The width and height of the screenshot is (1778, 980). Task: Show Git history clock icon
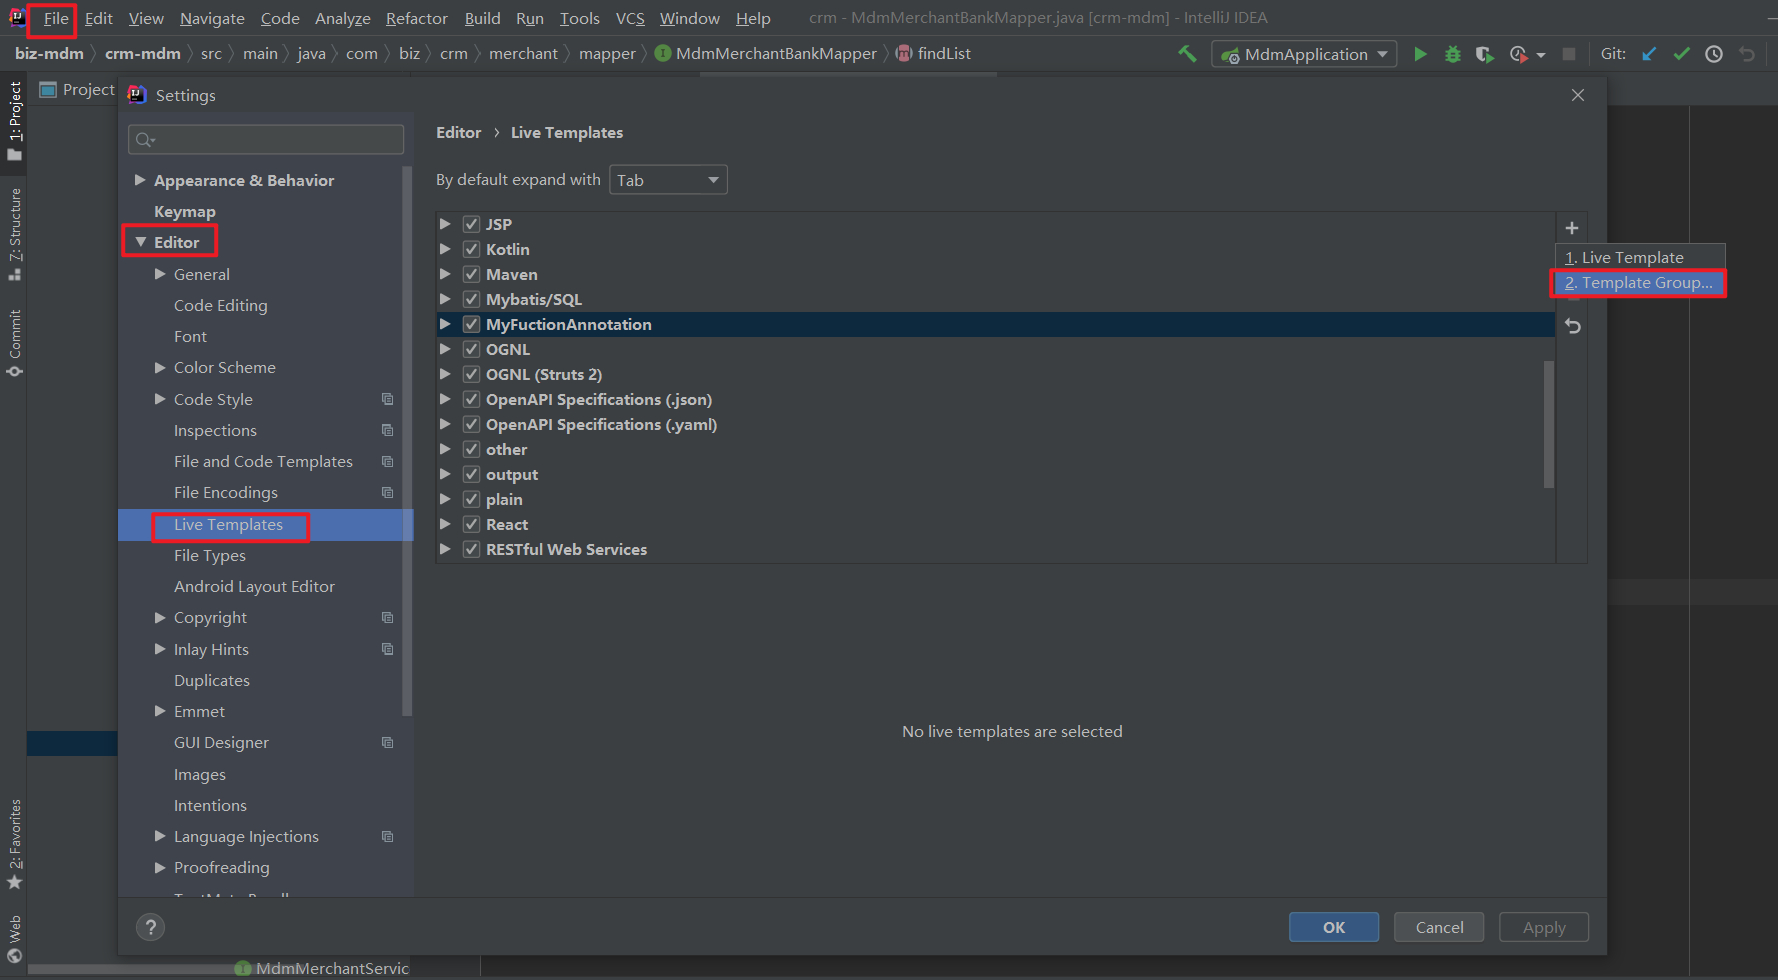click(x=1714, y=54)
